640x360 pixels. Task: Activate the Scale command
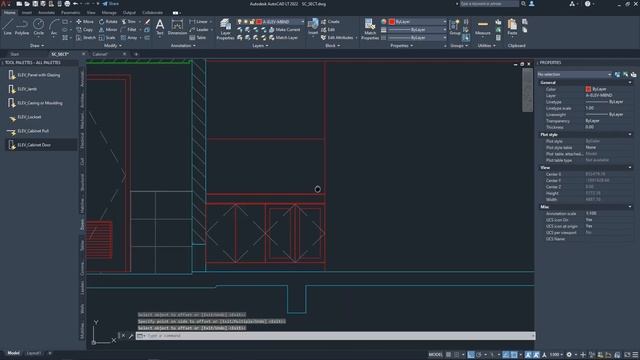point(107,38)
